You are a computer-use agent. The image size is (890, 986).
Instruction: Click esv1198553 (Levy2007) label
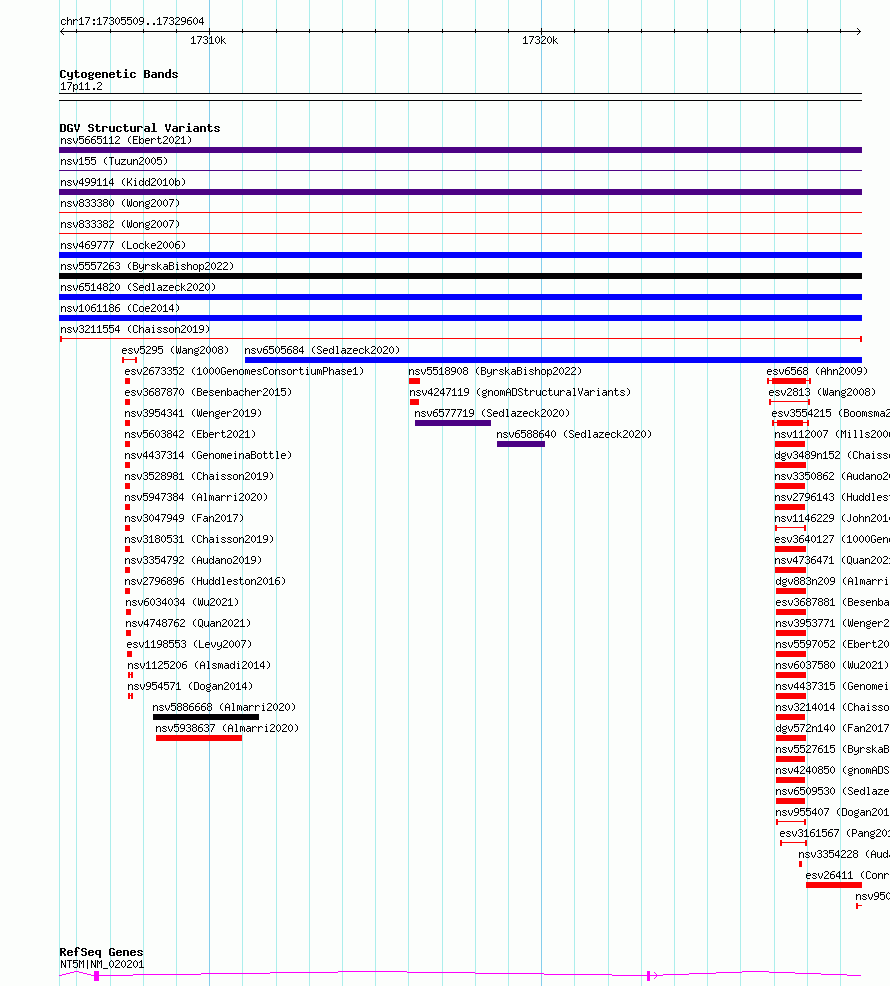tap(189, 644)
